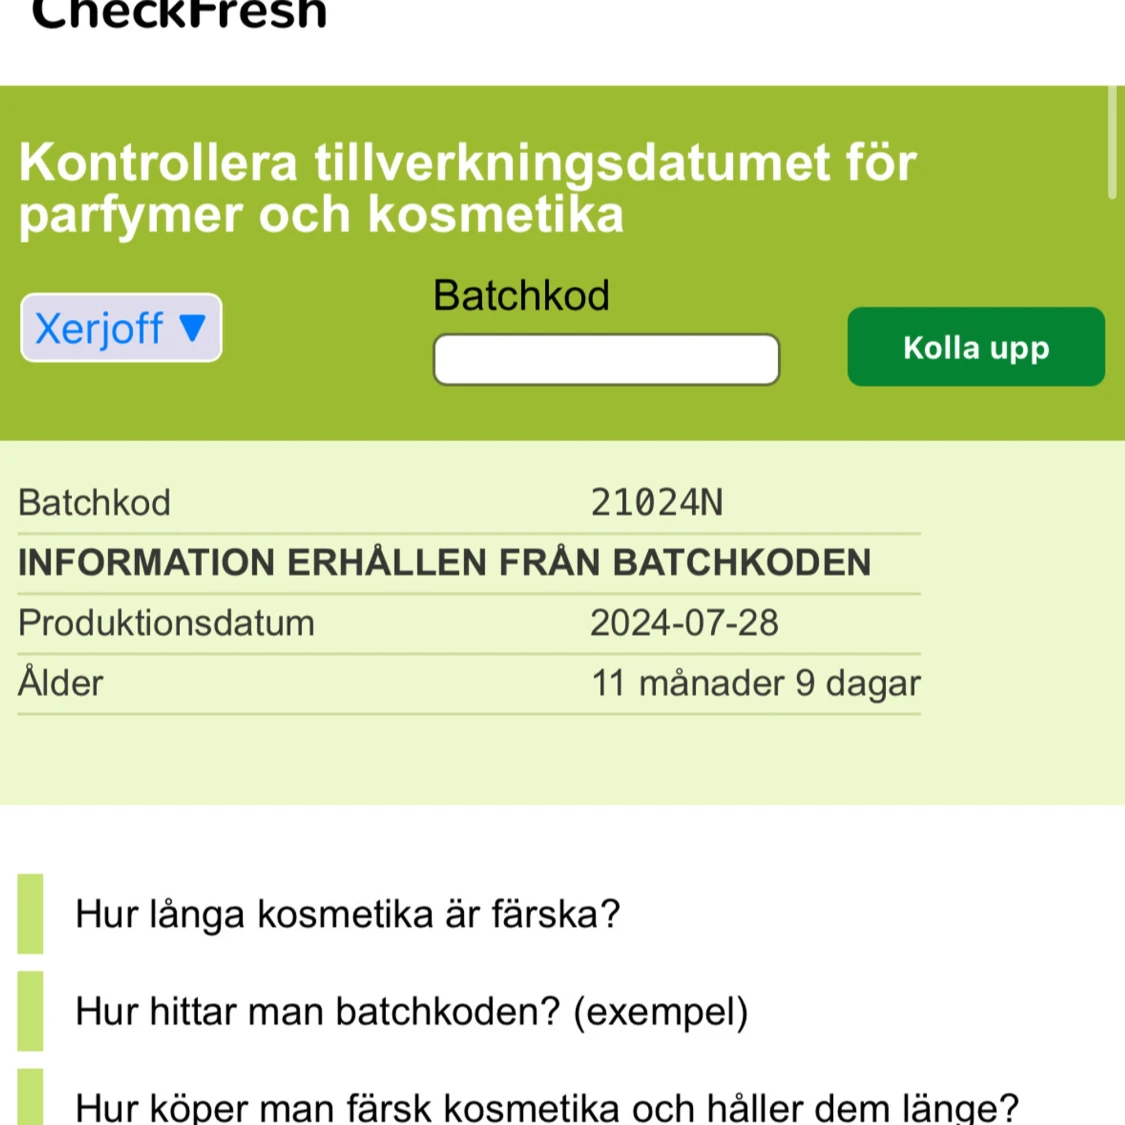Click the CheckFresh logo at top
The height and width of the screenshot is (1125, 1125).
tap(179, 14)
